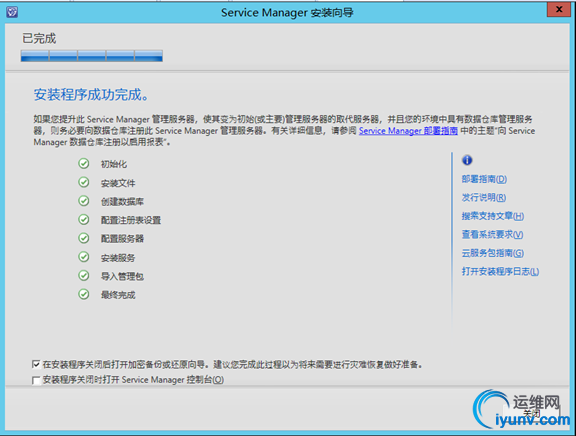Click the 导入管理包 step label
This screenshot has width=576, height=436.
[x=122, y=276]
